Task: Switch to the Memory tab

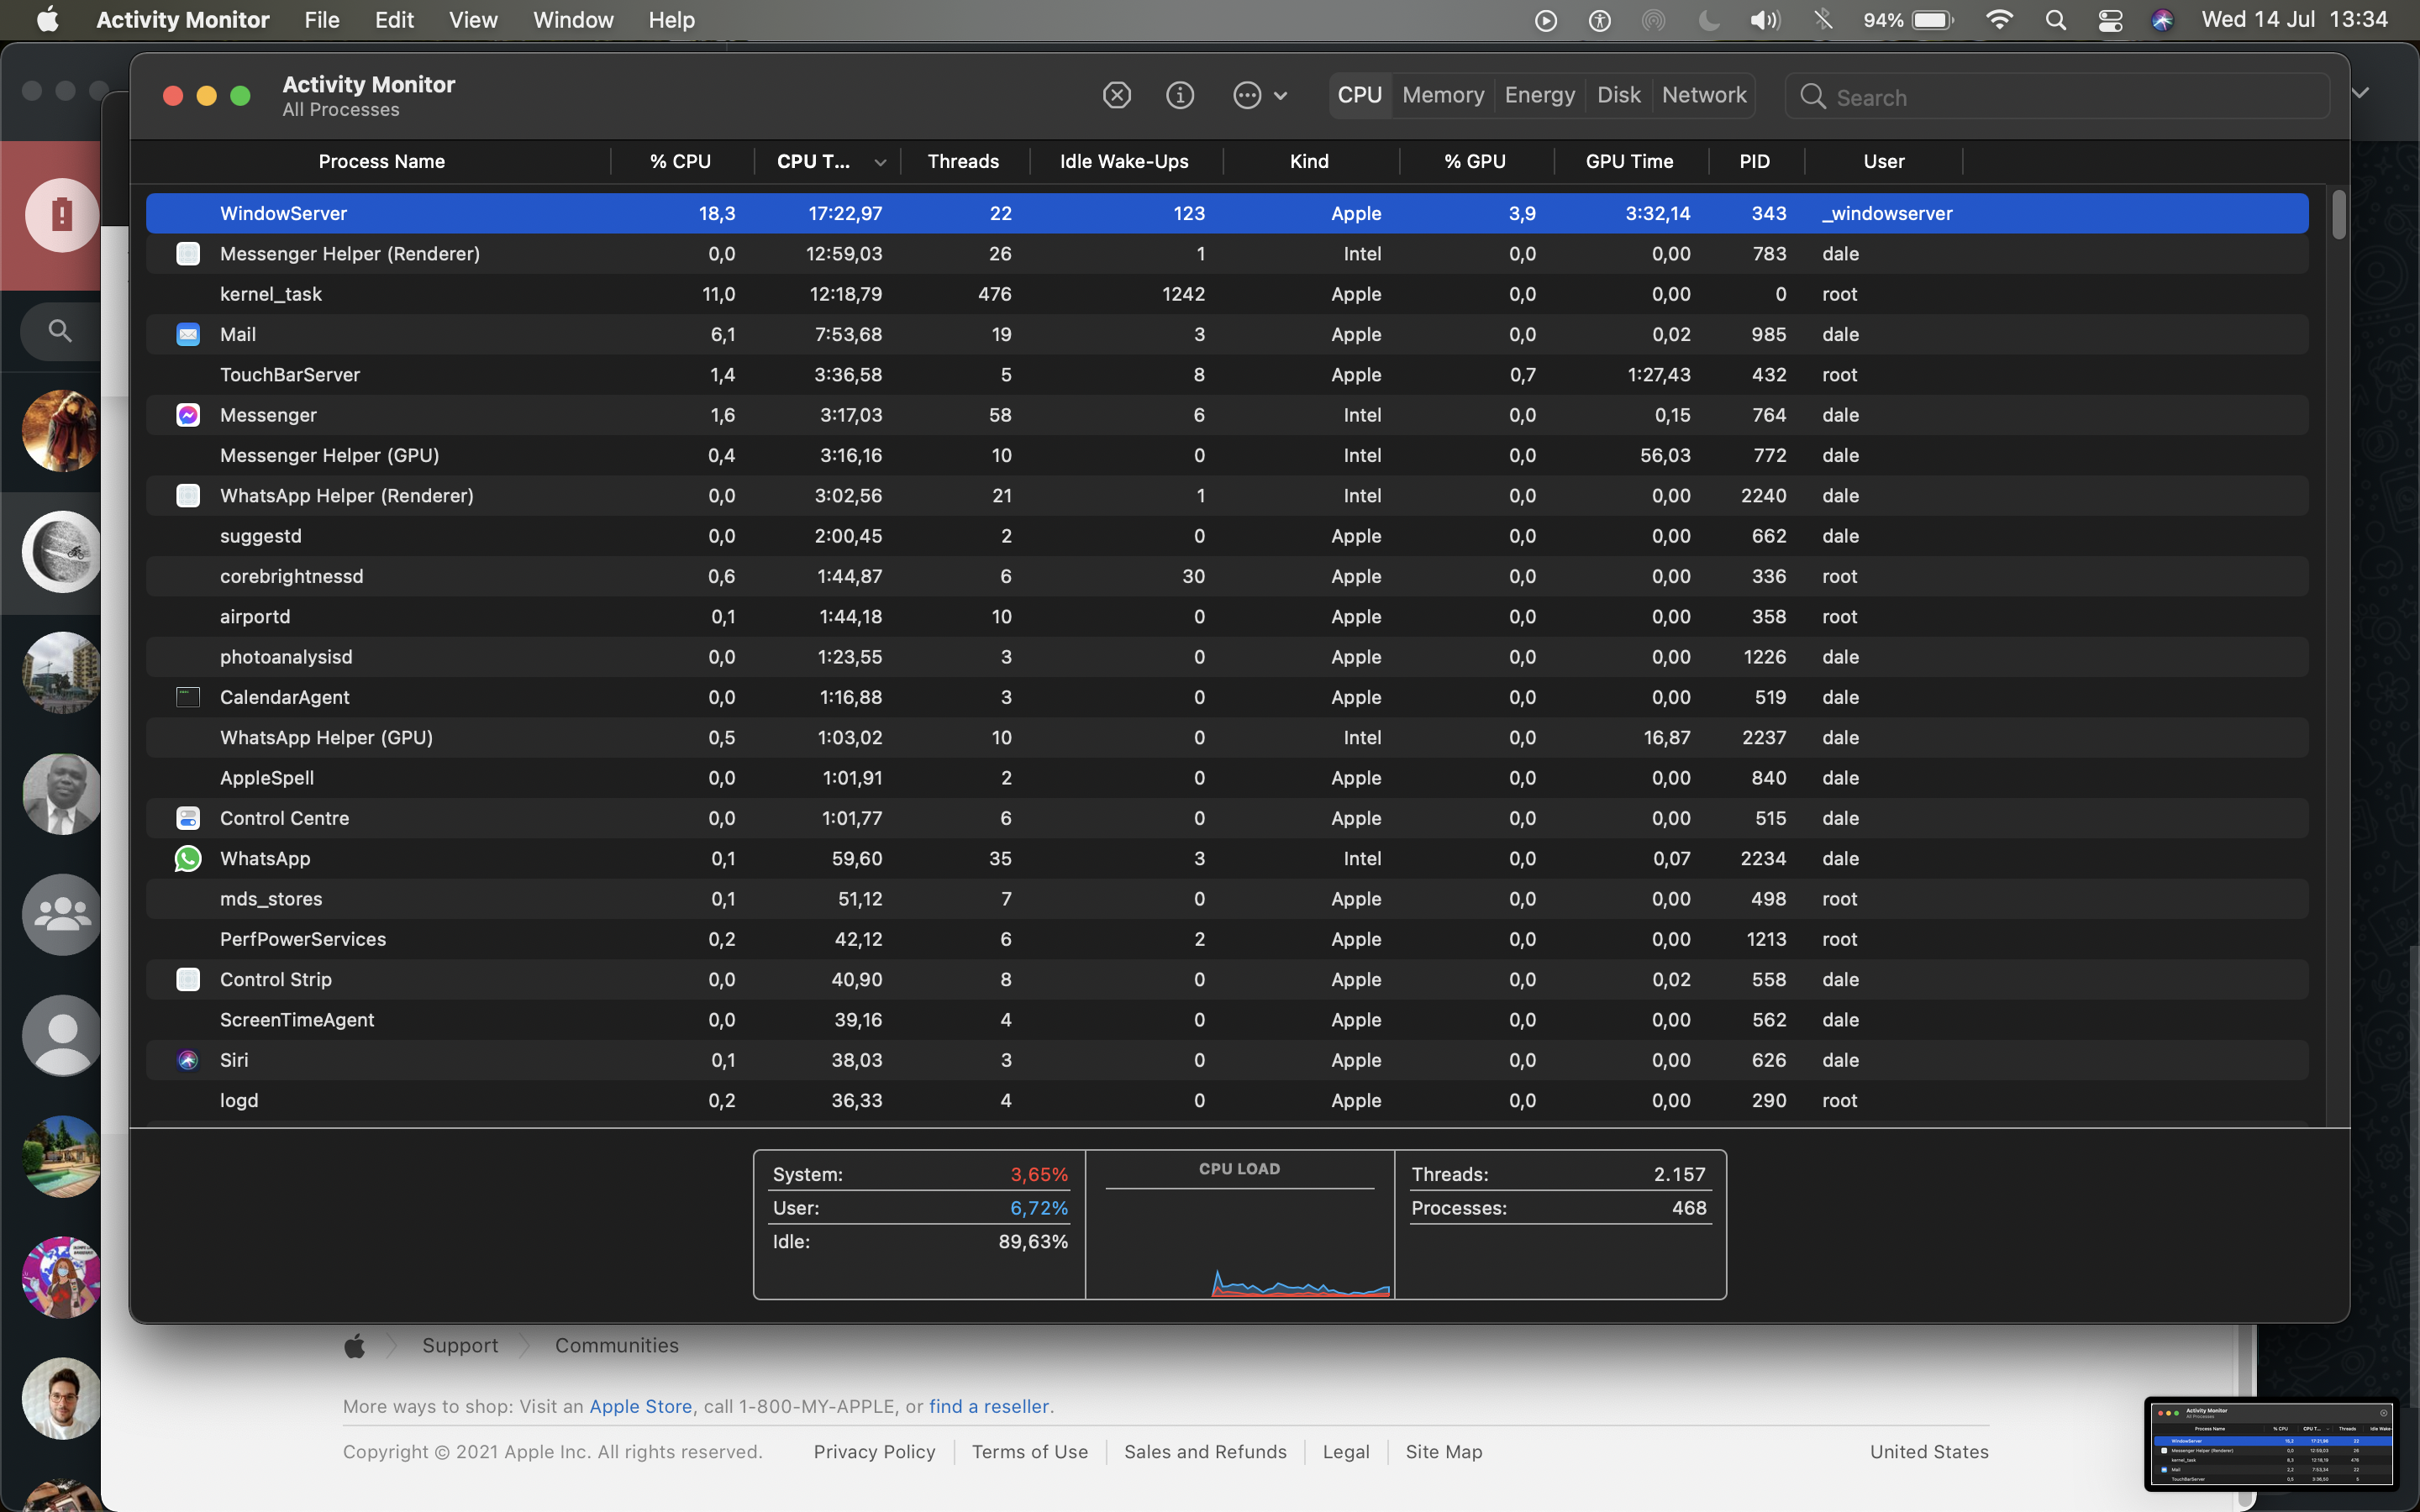Action: [1442, 95]
